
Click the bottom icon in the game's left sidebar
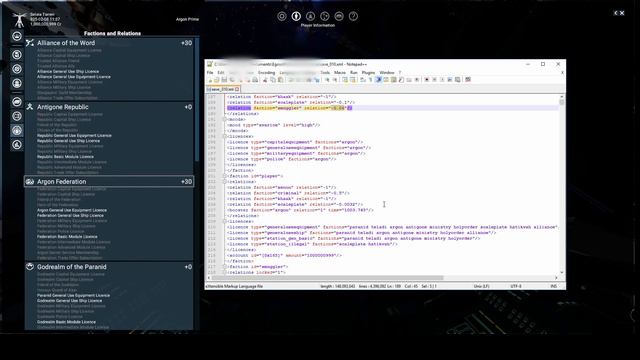(17, 145)
